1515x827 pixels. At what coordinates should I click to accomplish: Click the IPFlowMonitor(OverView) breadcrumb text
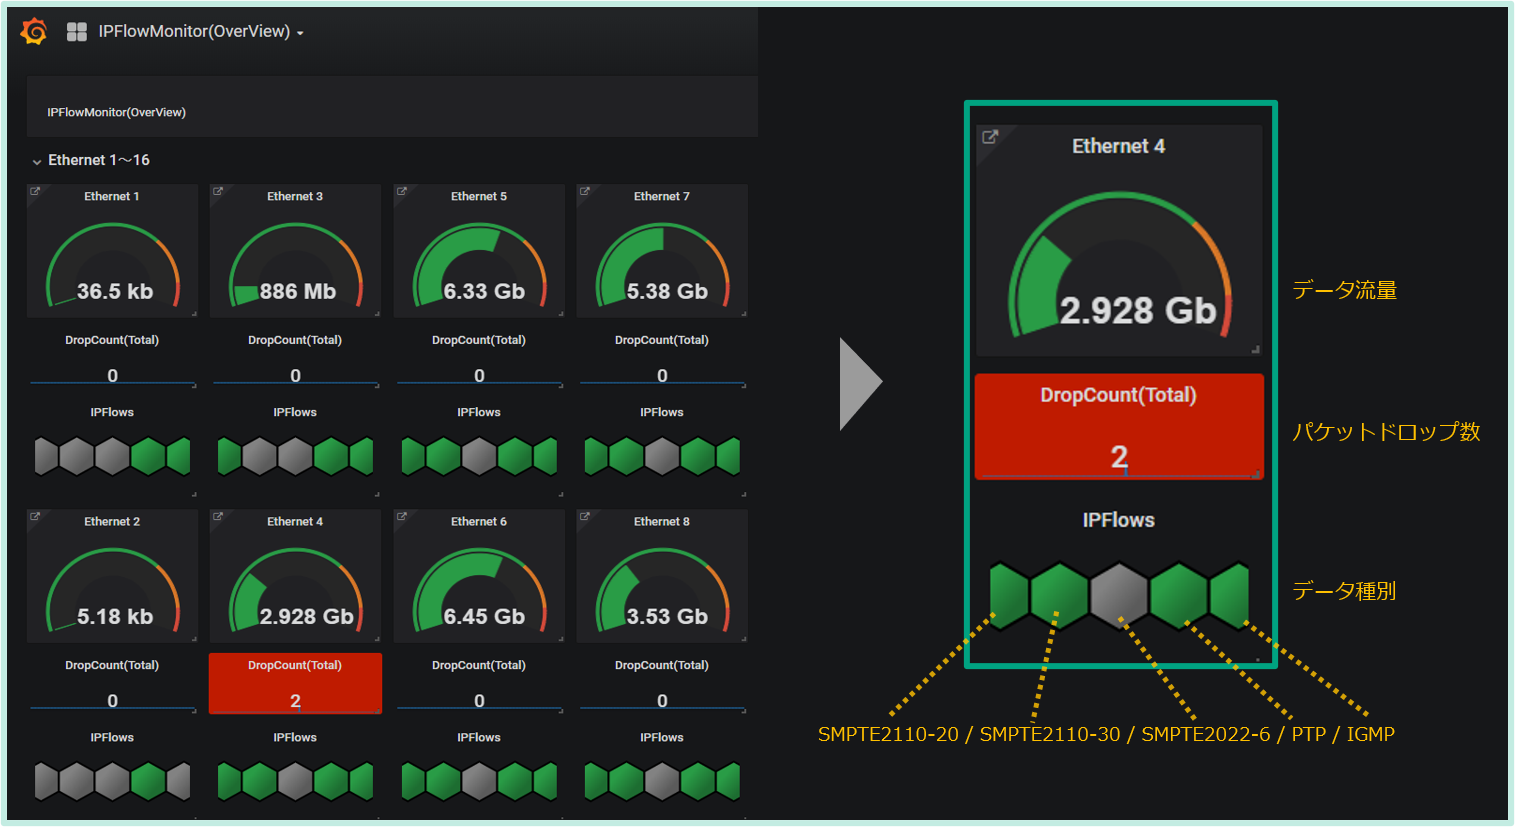[x=116, y=112]
